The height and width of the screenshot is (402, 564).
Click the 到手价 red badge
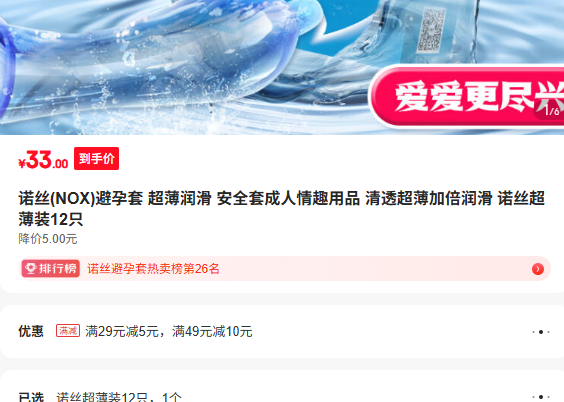pyautogui.click(x=96, y=159)
